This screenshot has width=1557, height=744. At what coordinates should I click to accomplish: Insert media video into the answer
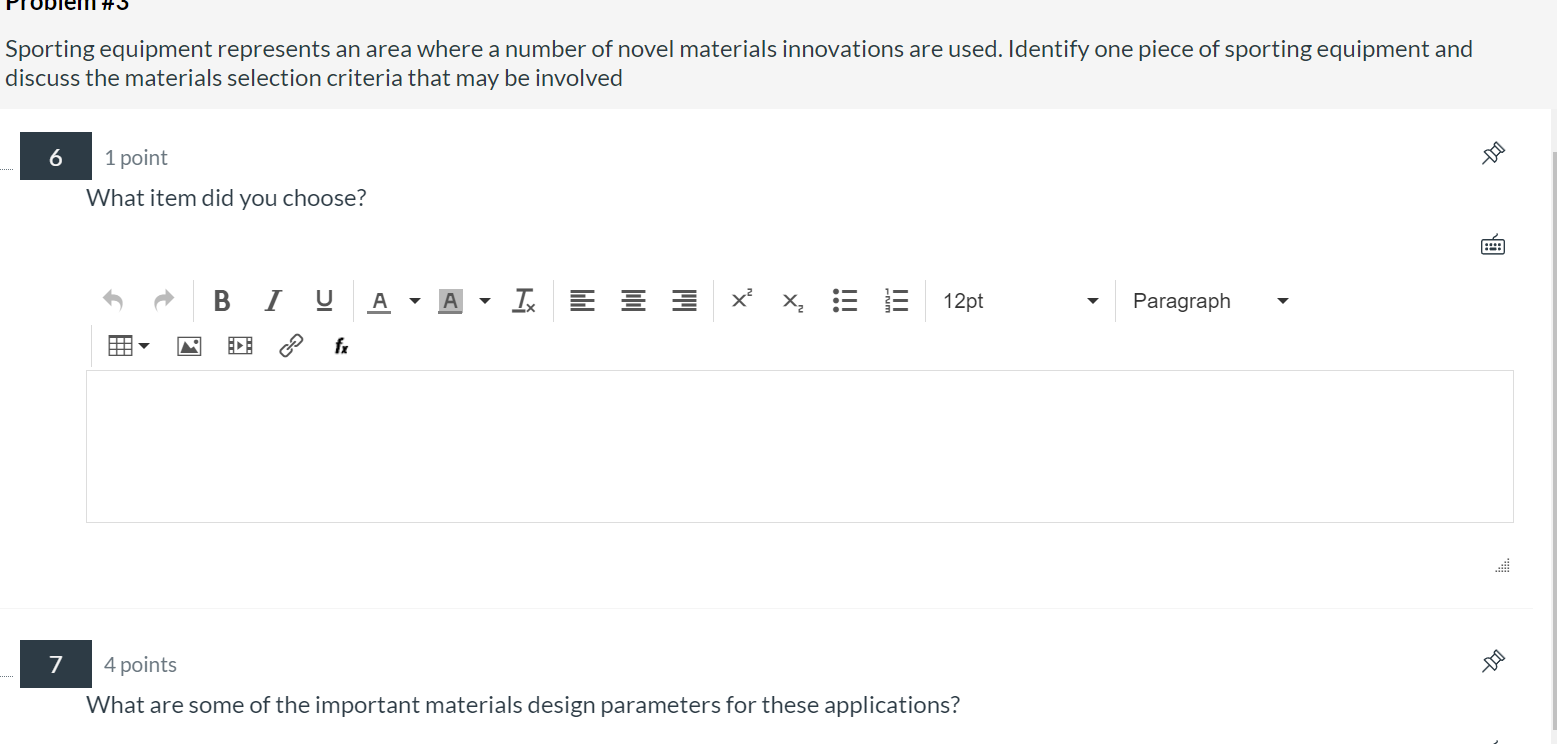pyautogui.click(x=240, y=346)
